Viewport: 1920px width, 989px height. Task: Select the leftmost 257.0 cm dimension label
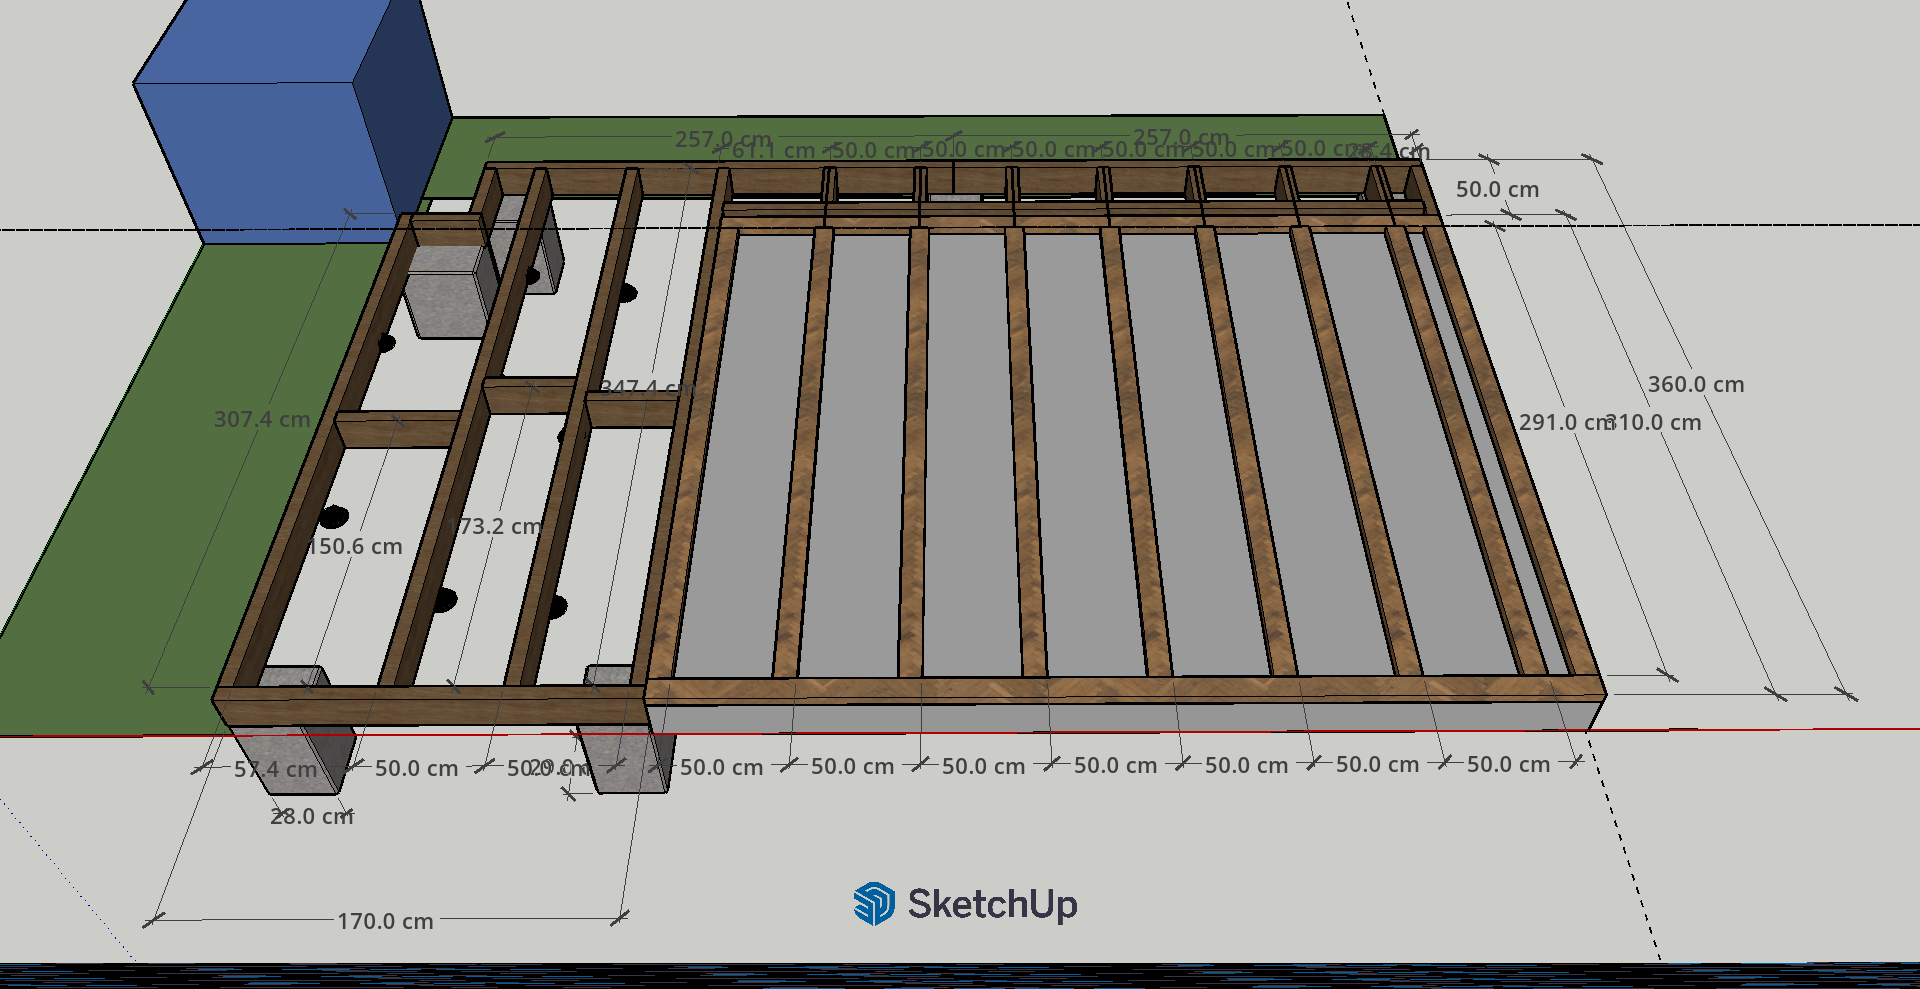point(722,139)
